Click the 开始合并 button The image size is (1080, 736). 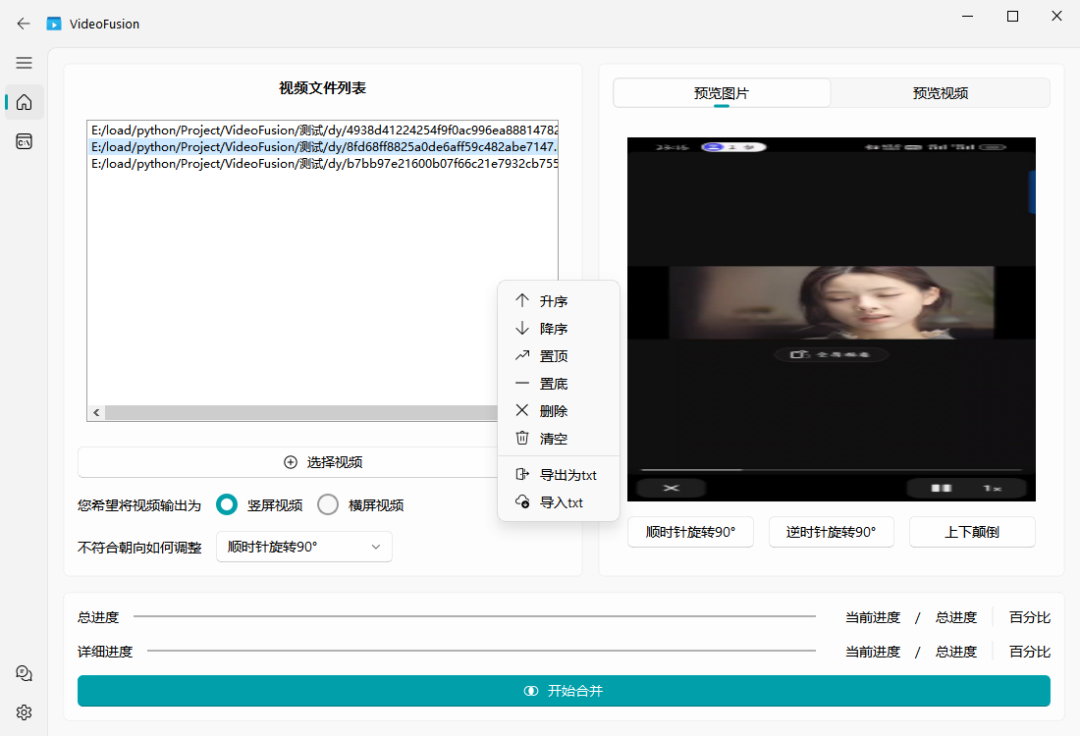[x=564, y=691]
